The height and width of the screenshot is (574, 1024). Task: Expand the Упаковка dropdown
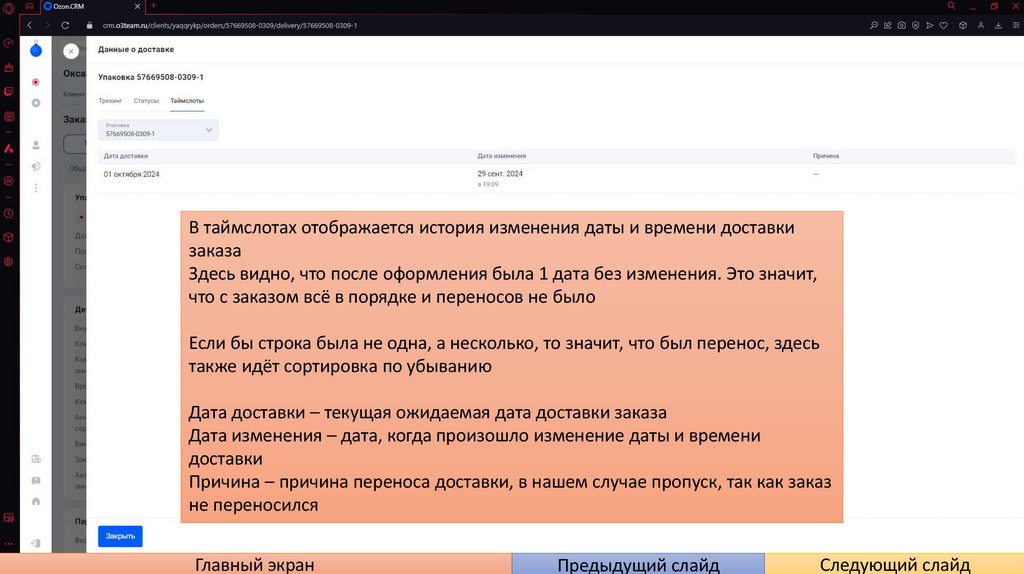point(159,130)
